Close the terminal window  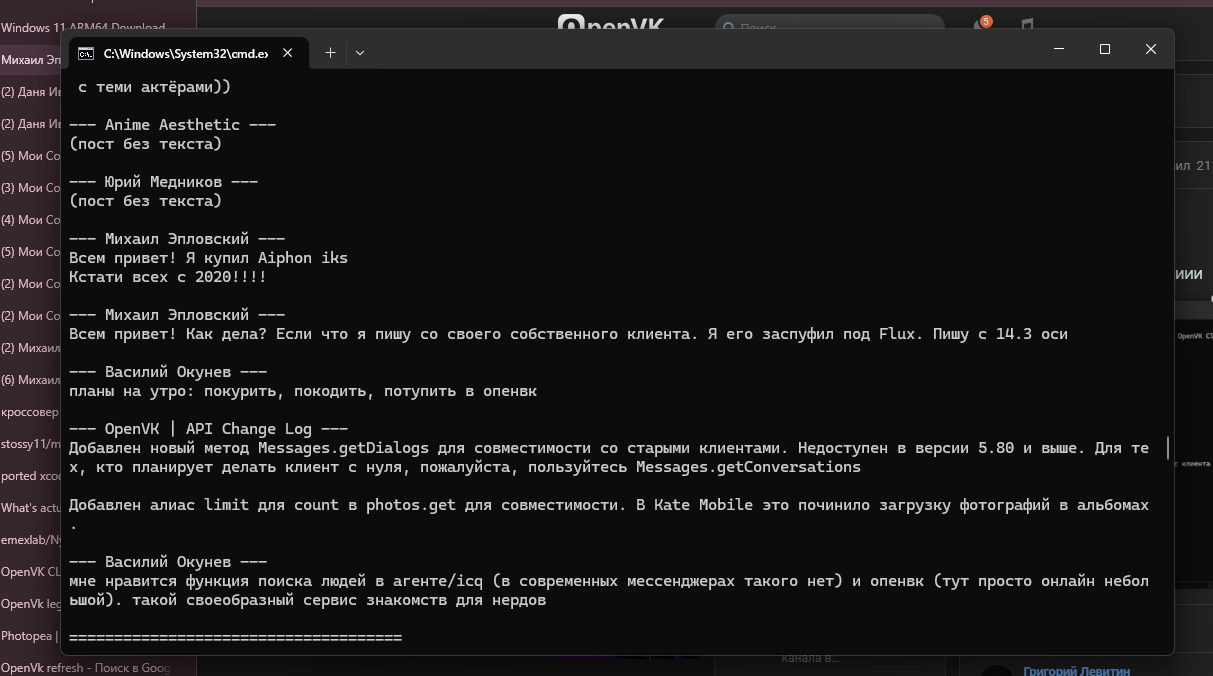pos(1151,50)
